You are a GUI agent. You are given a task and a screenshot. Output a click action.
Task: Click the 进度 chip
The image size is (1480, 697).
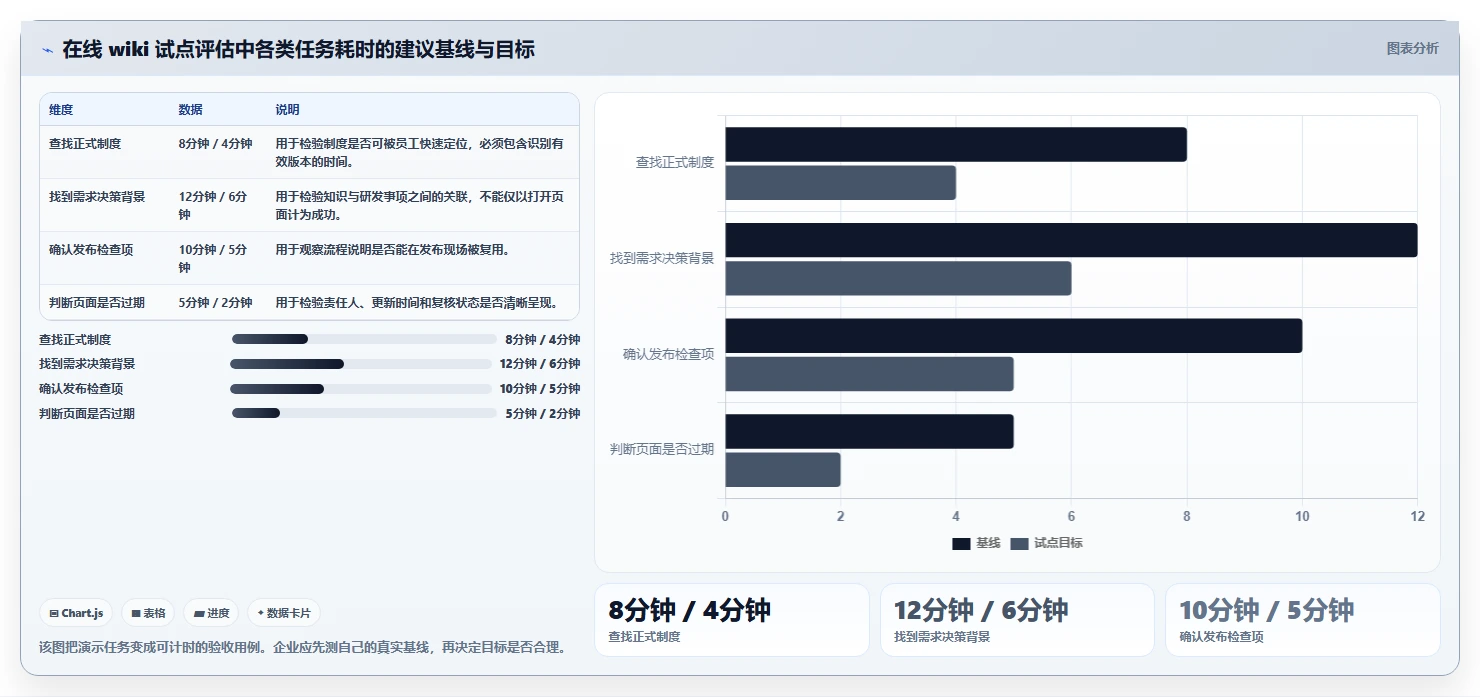coord(211,613)
